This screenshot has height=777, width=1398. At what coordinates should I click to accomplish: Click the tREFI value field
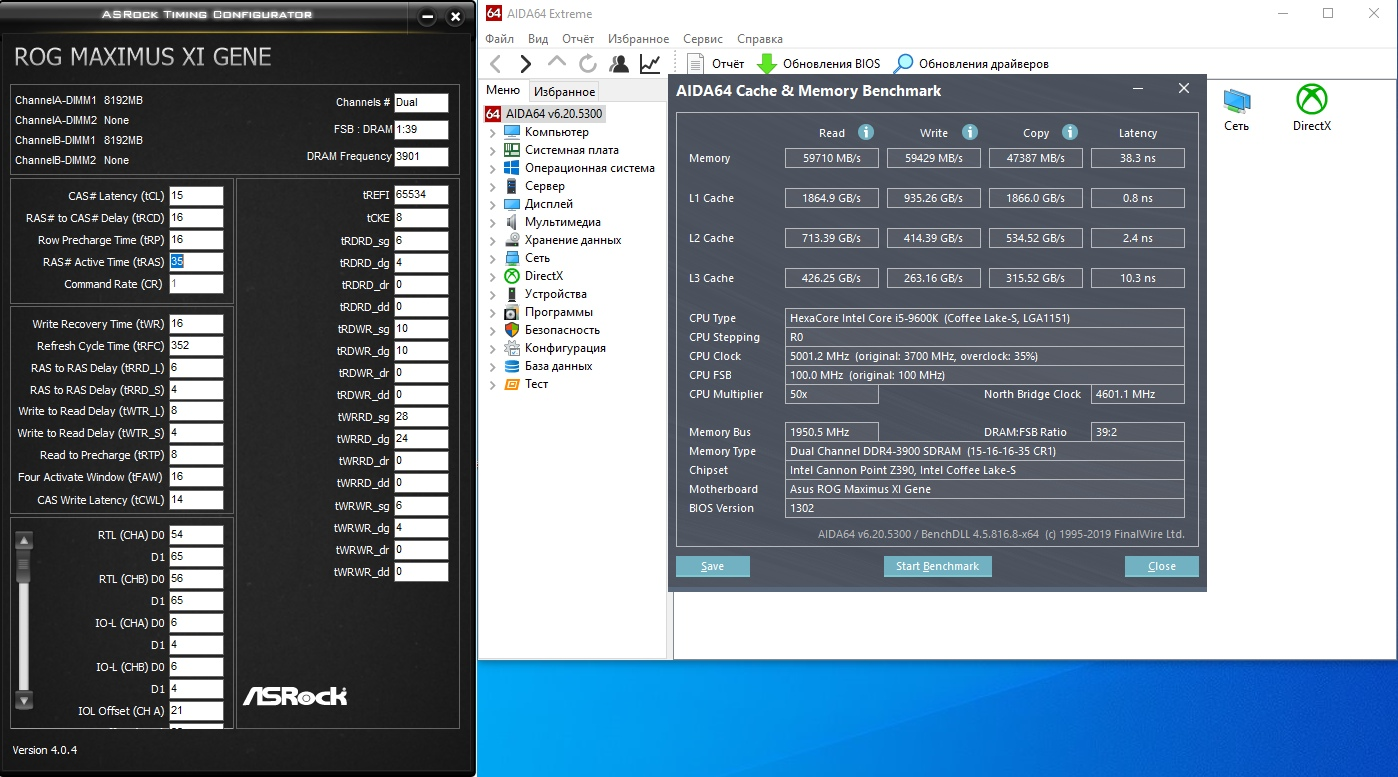coord(421,194)
